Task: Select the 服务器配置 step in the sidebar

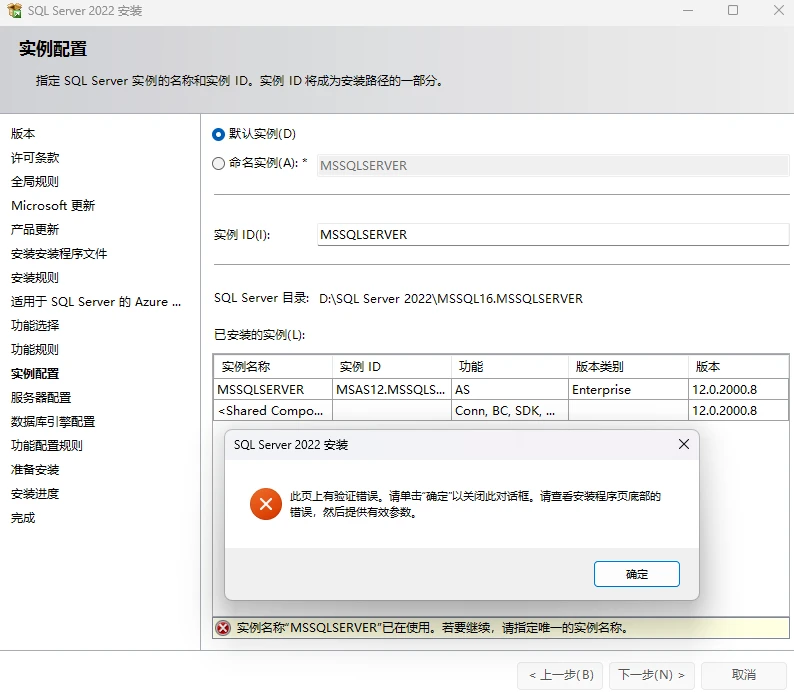Action: pyautogui.click(x=41, y=398)
